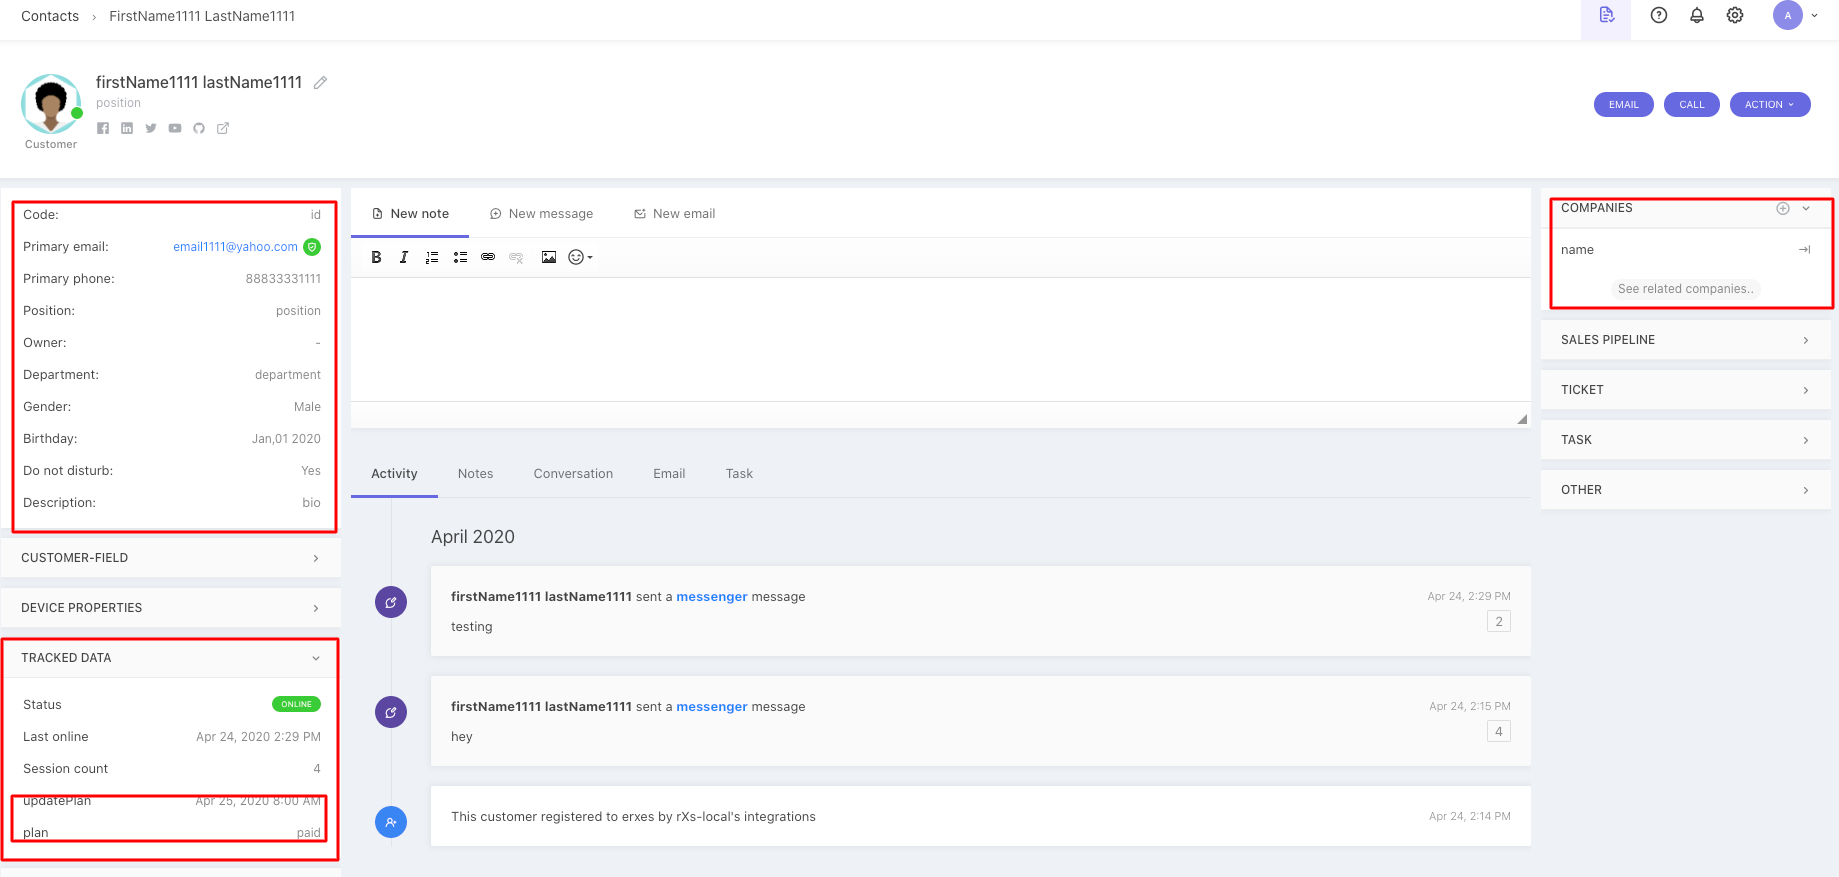
Task: Click the verified email shield badge
Action: 312,247
